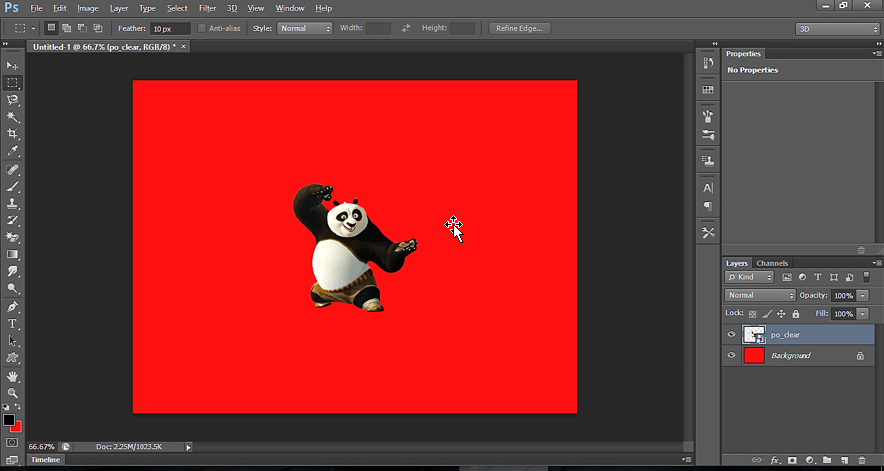The width and height of the screenshot is (884, 471).
Task: Select the Rectangular Marquee tool in toolbox
Action: click(12, 83)
